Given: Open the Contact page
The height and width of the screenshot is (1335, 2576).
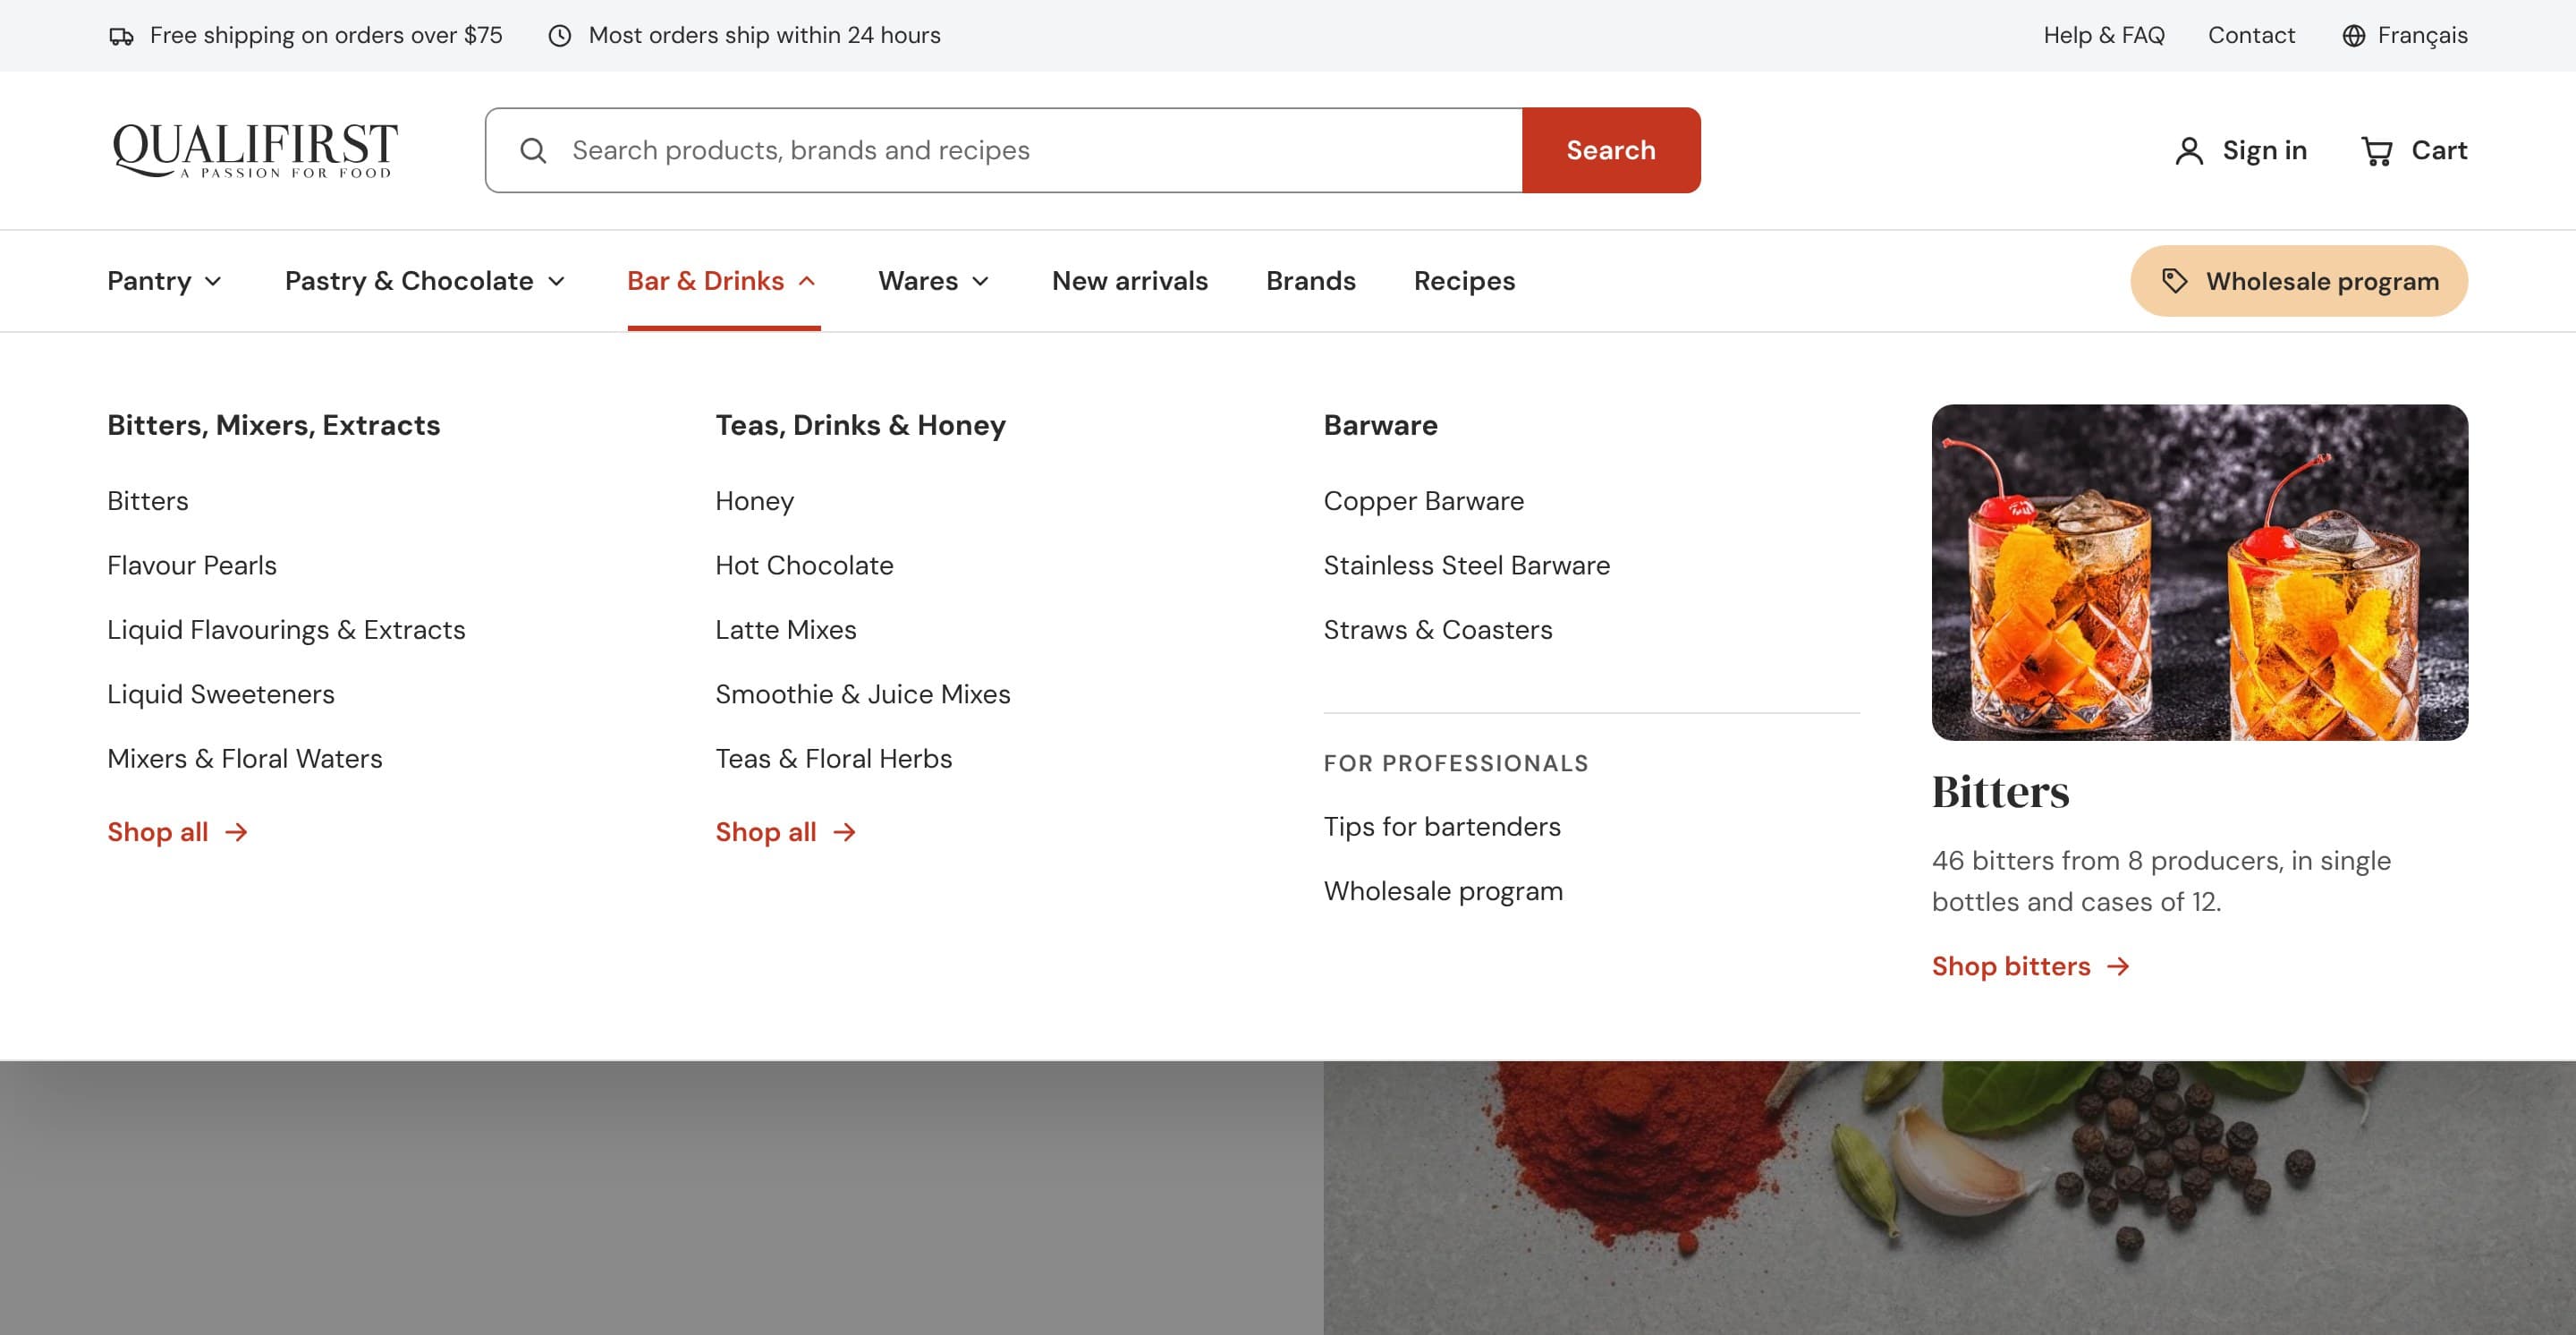Looking at the screenshot, I should click(x=2251, y=36).
